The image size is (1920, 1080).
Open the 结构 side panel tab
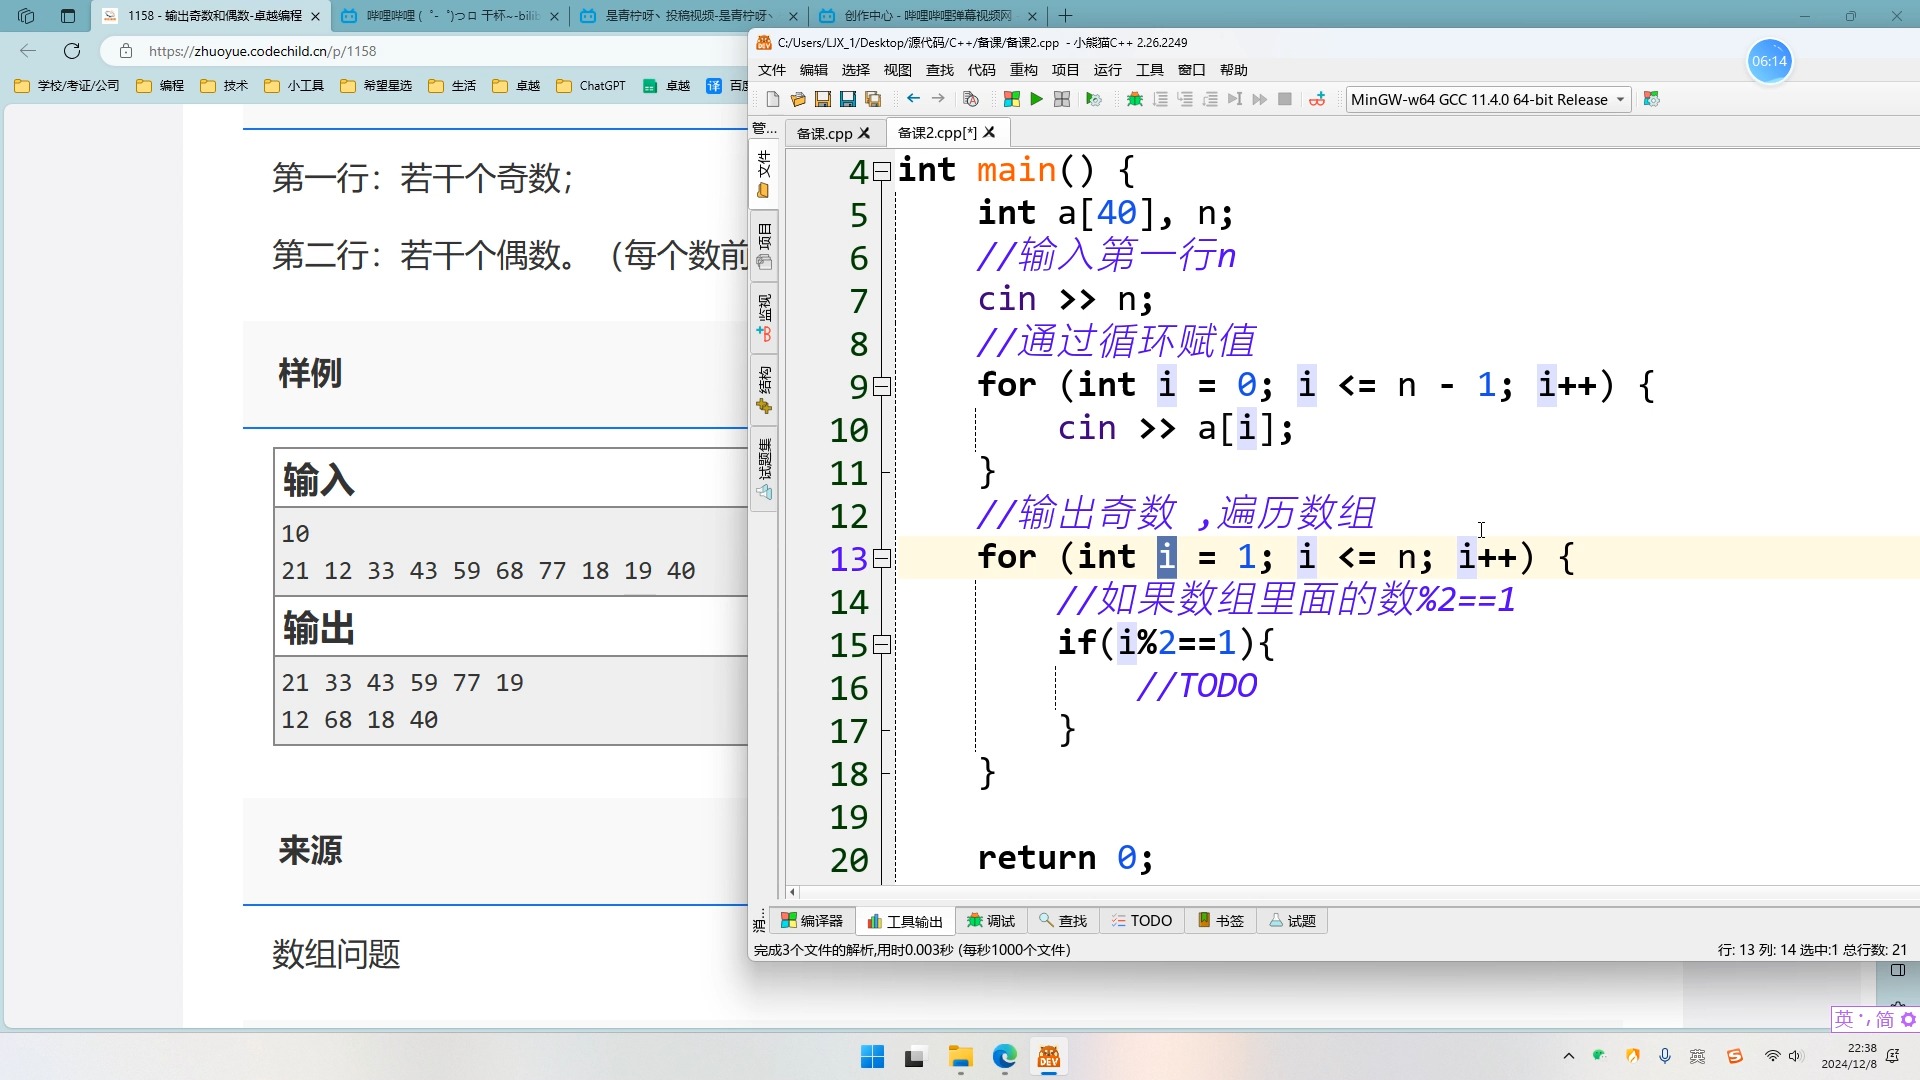coord(764,391)
